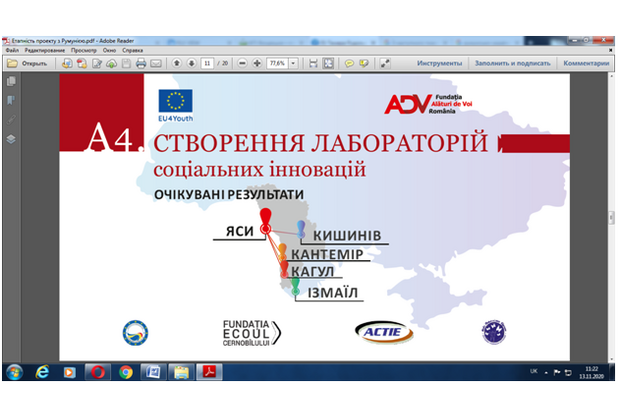Click the convert file to PDF icon
Viewport: 620px width, 420px height.
67,63
